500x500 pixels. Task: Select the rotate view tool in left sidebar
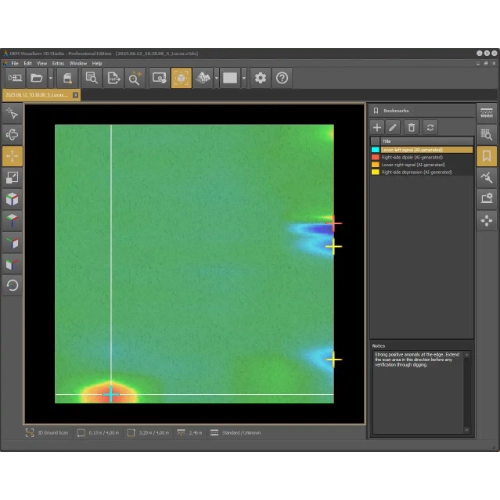click(12, 135)
